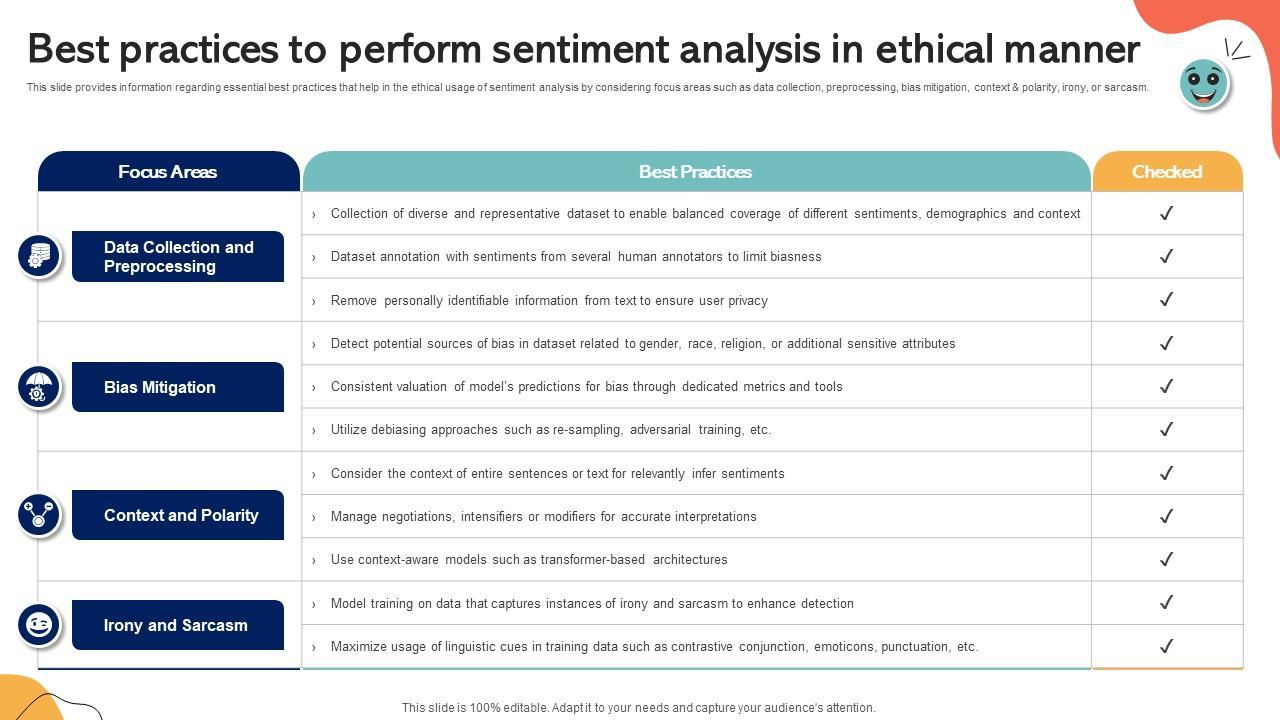Image resolution: width=1280 pixels, height=720 pixels.
Task: Click the umbrella gear icon beside Bias Mitigation
Action: click(39, 386)
